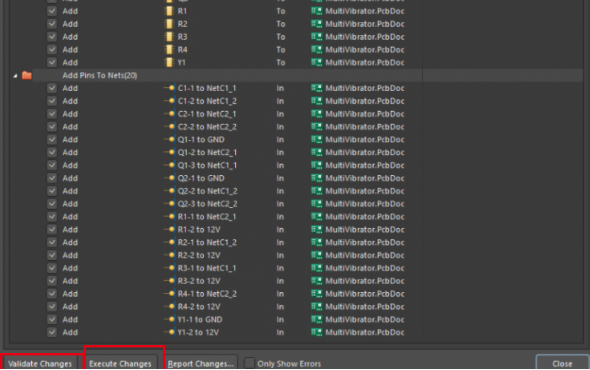Click the pin icon for R4-2 to 12V

pos(170,307)
